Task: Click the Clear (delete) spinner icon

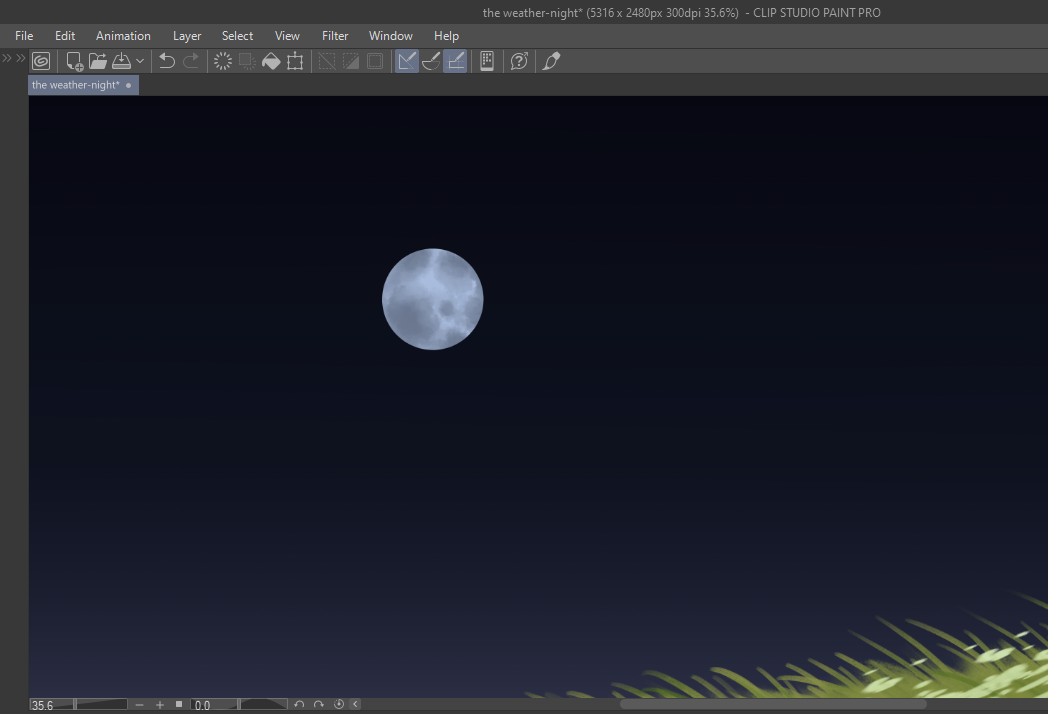Action: tap(223, 61)
